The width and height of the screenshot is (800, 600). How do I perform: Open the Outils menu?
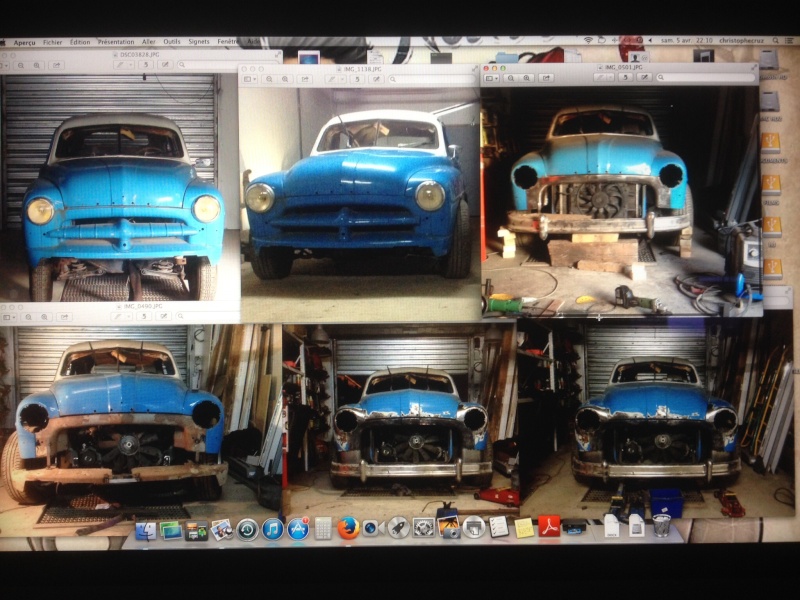tap(171, 42)
